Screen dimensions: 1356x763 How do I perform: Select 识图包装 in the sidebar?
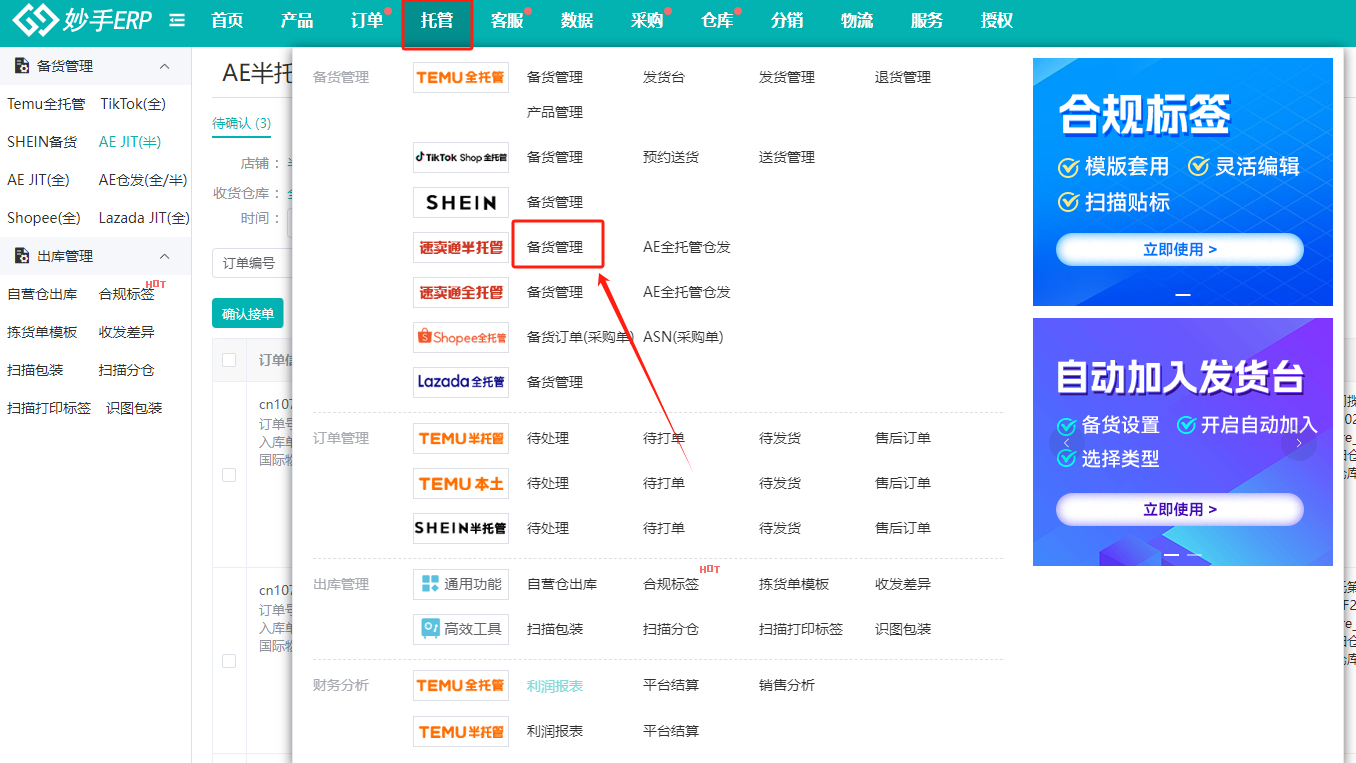pyautogui.click(x=134, y=408)
